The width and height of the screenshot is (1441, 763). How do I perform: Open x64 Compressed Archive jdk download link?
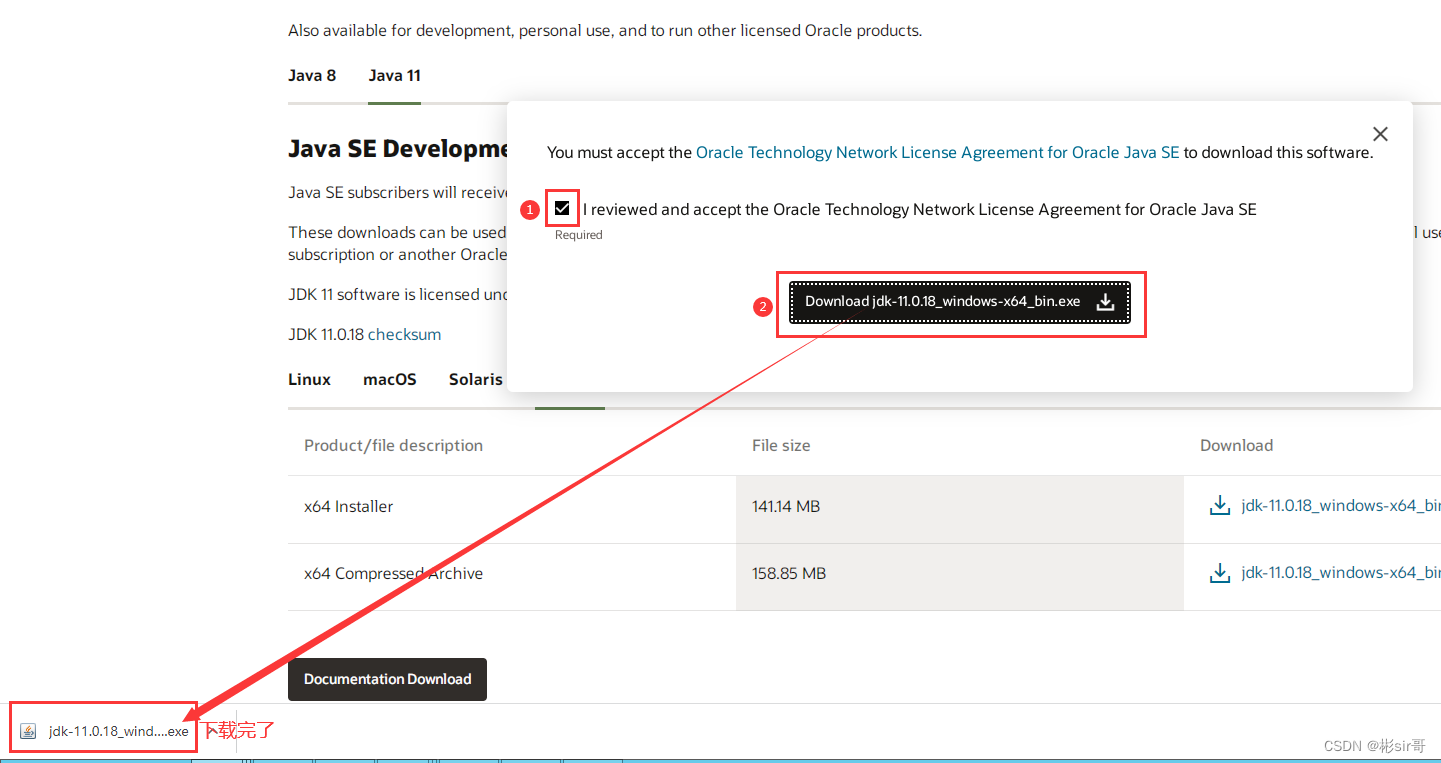pyautogui.click(x=1341, y=573)
